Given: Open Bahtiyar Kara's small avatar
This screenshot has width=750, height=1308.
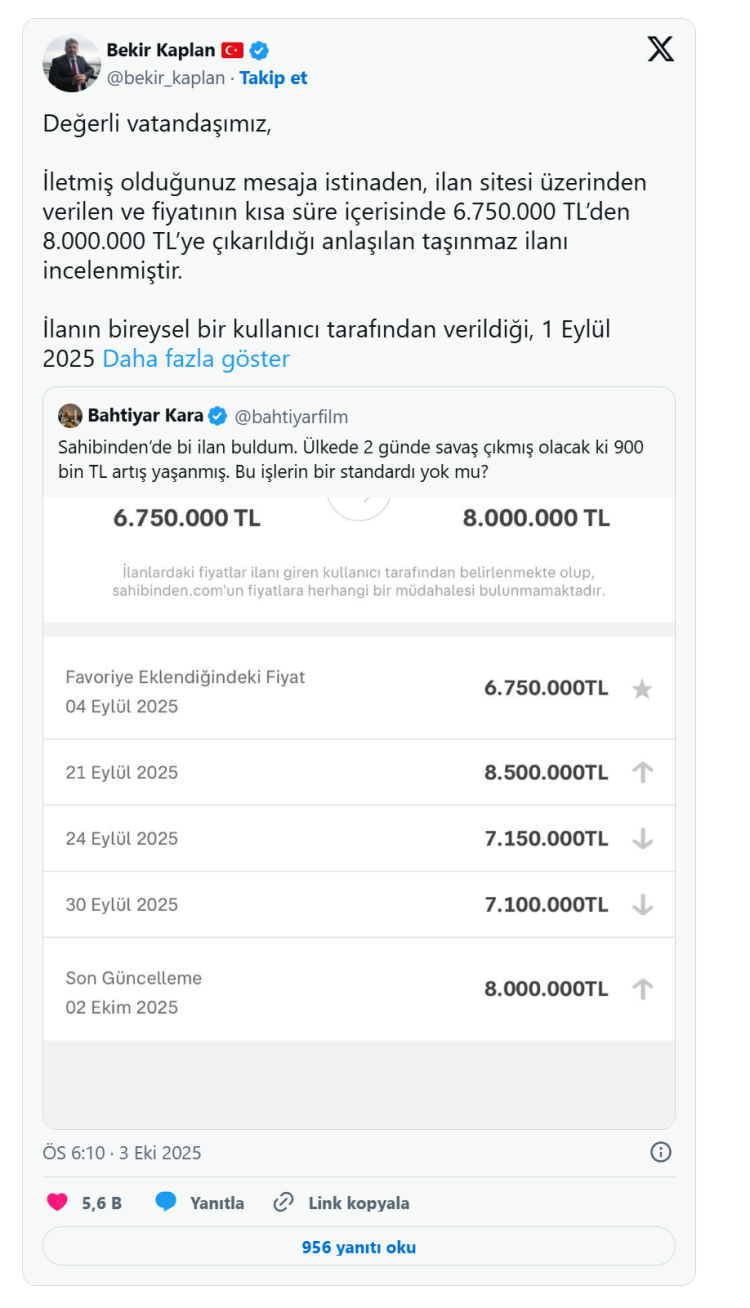Looking at the screenshot, I should (70, 416).
